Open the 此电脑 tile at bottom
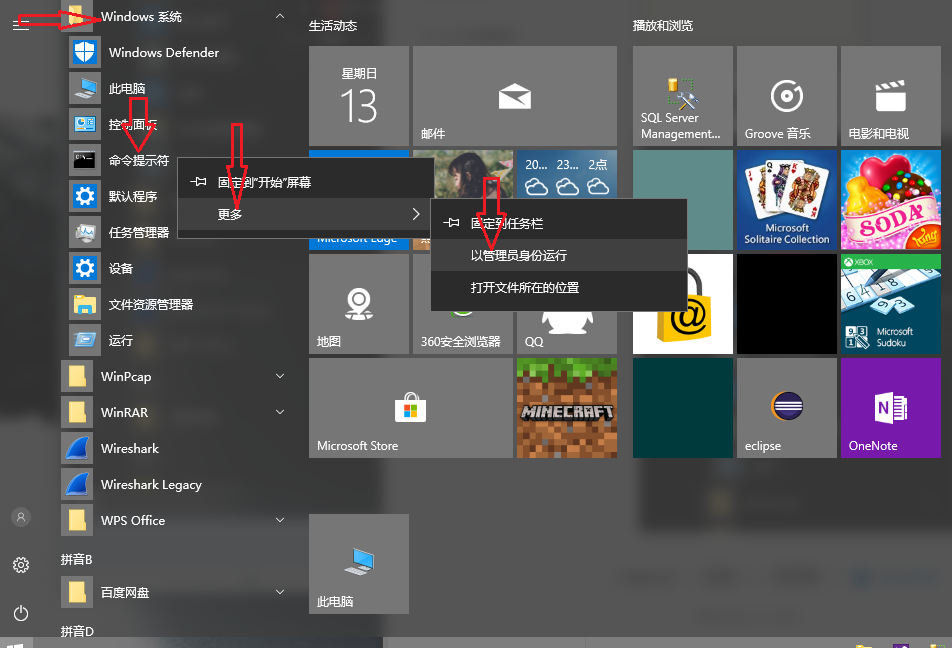The image size is (952, 648). click(359, 564)
